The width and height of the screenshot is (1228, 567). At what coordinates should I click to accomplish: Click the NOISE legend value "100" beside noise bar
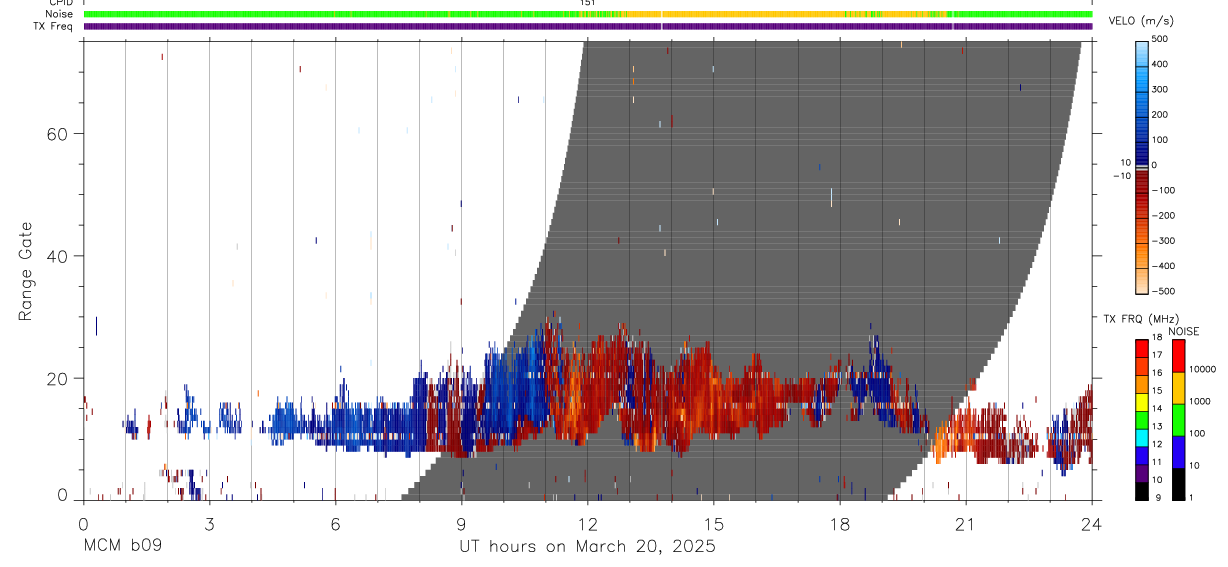click(1198, 434)
